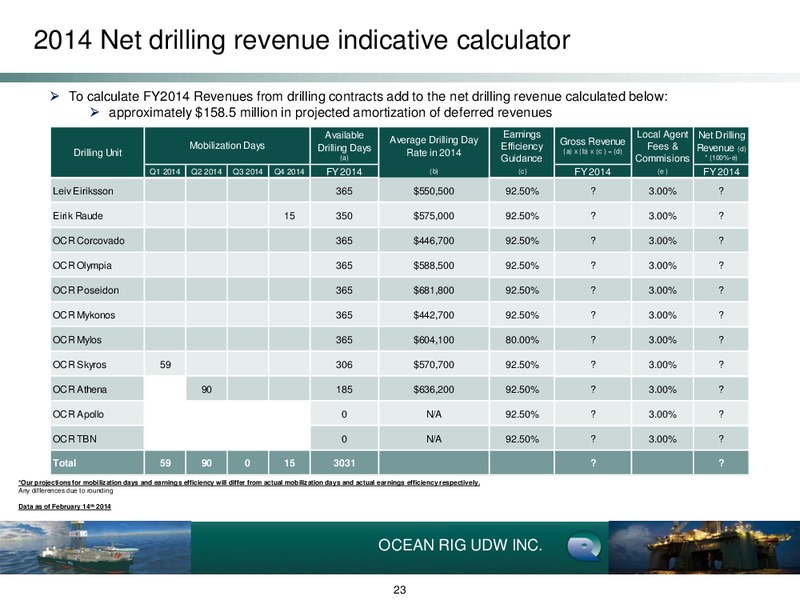Click the Q4 2014 mobilization '15' for Eirik Raude

(289, 216)
